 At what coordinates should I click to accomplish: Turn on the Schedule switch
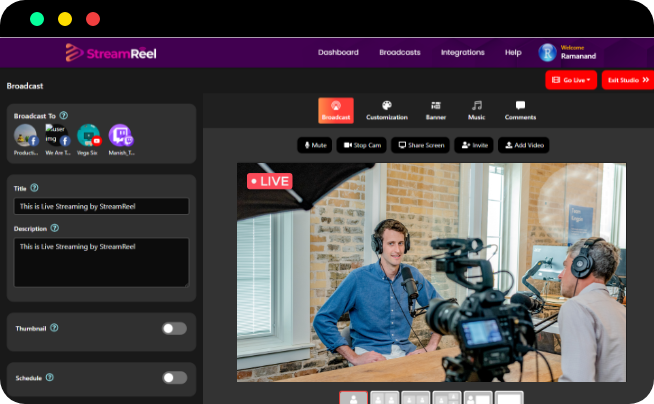[x=174, y=377]
